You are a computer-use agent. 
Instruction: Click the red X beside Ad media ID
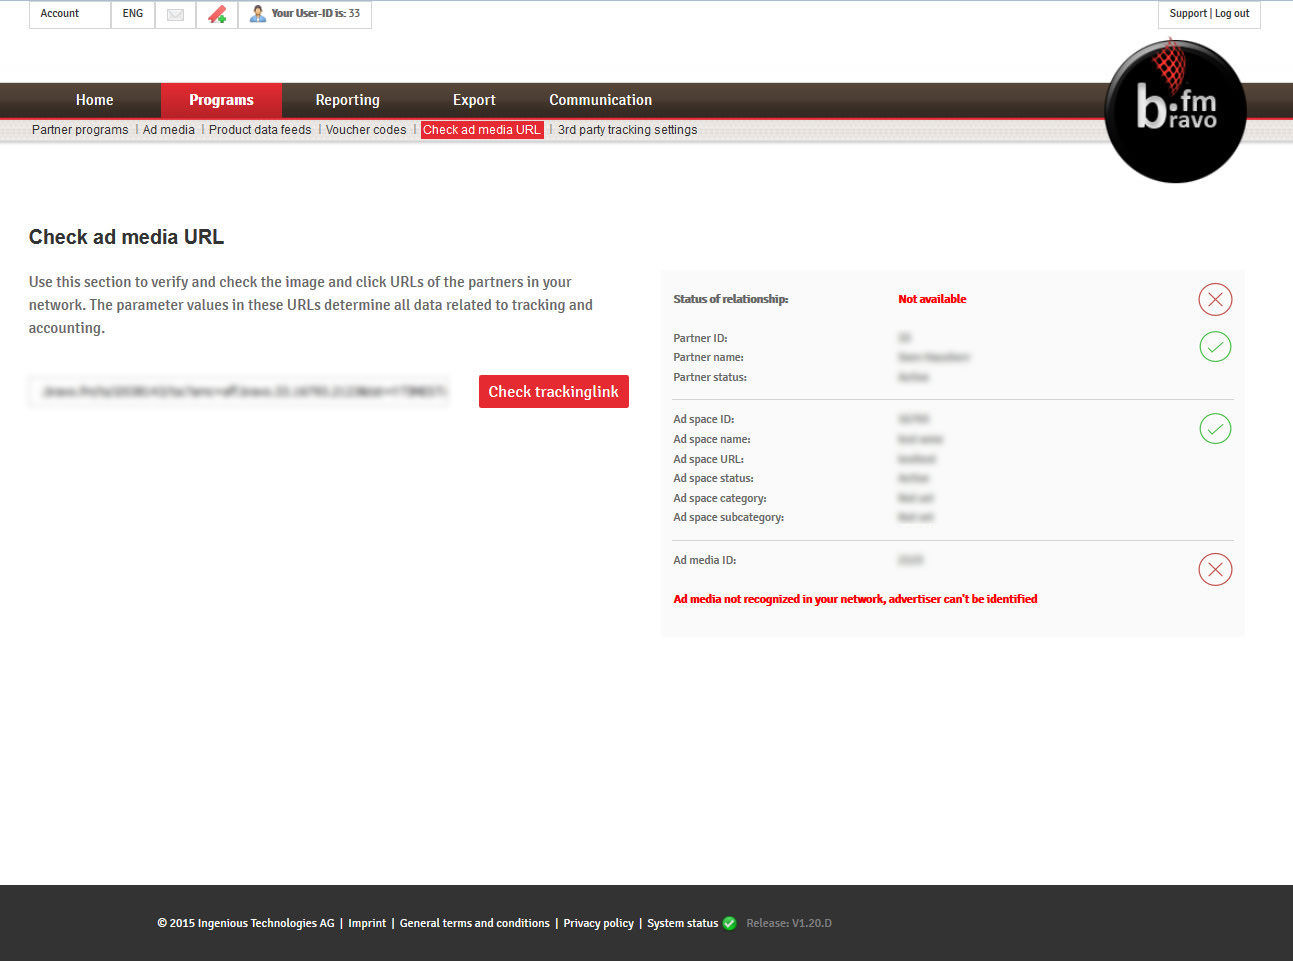[x=1215, y=570]
